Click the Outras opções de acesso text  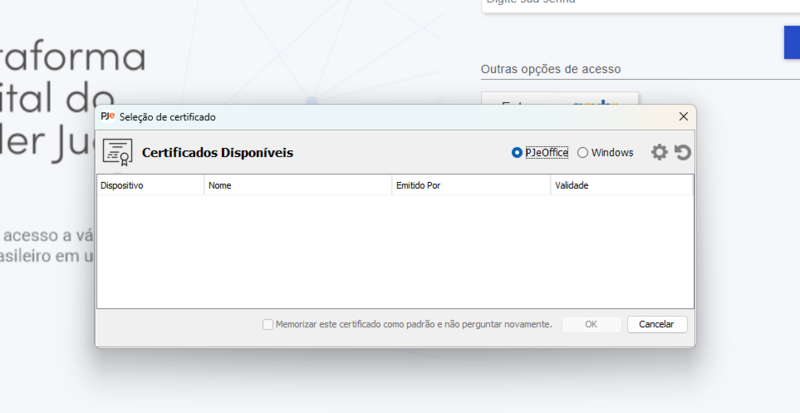coord(551,69)
